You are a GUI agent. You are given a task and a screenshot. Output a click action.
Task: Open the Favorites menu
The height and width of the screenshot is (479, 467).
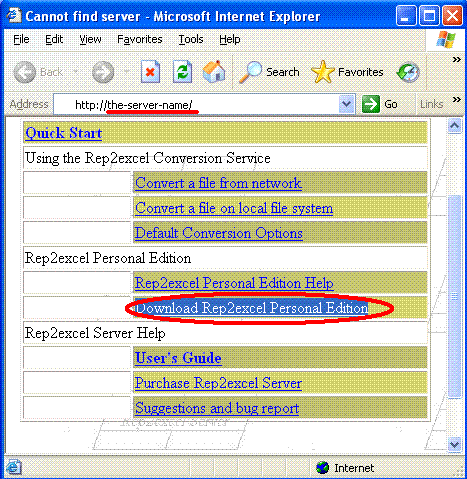point(140,39)
